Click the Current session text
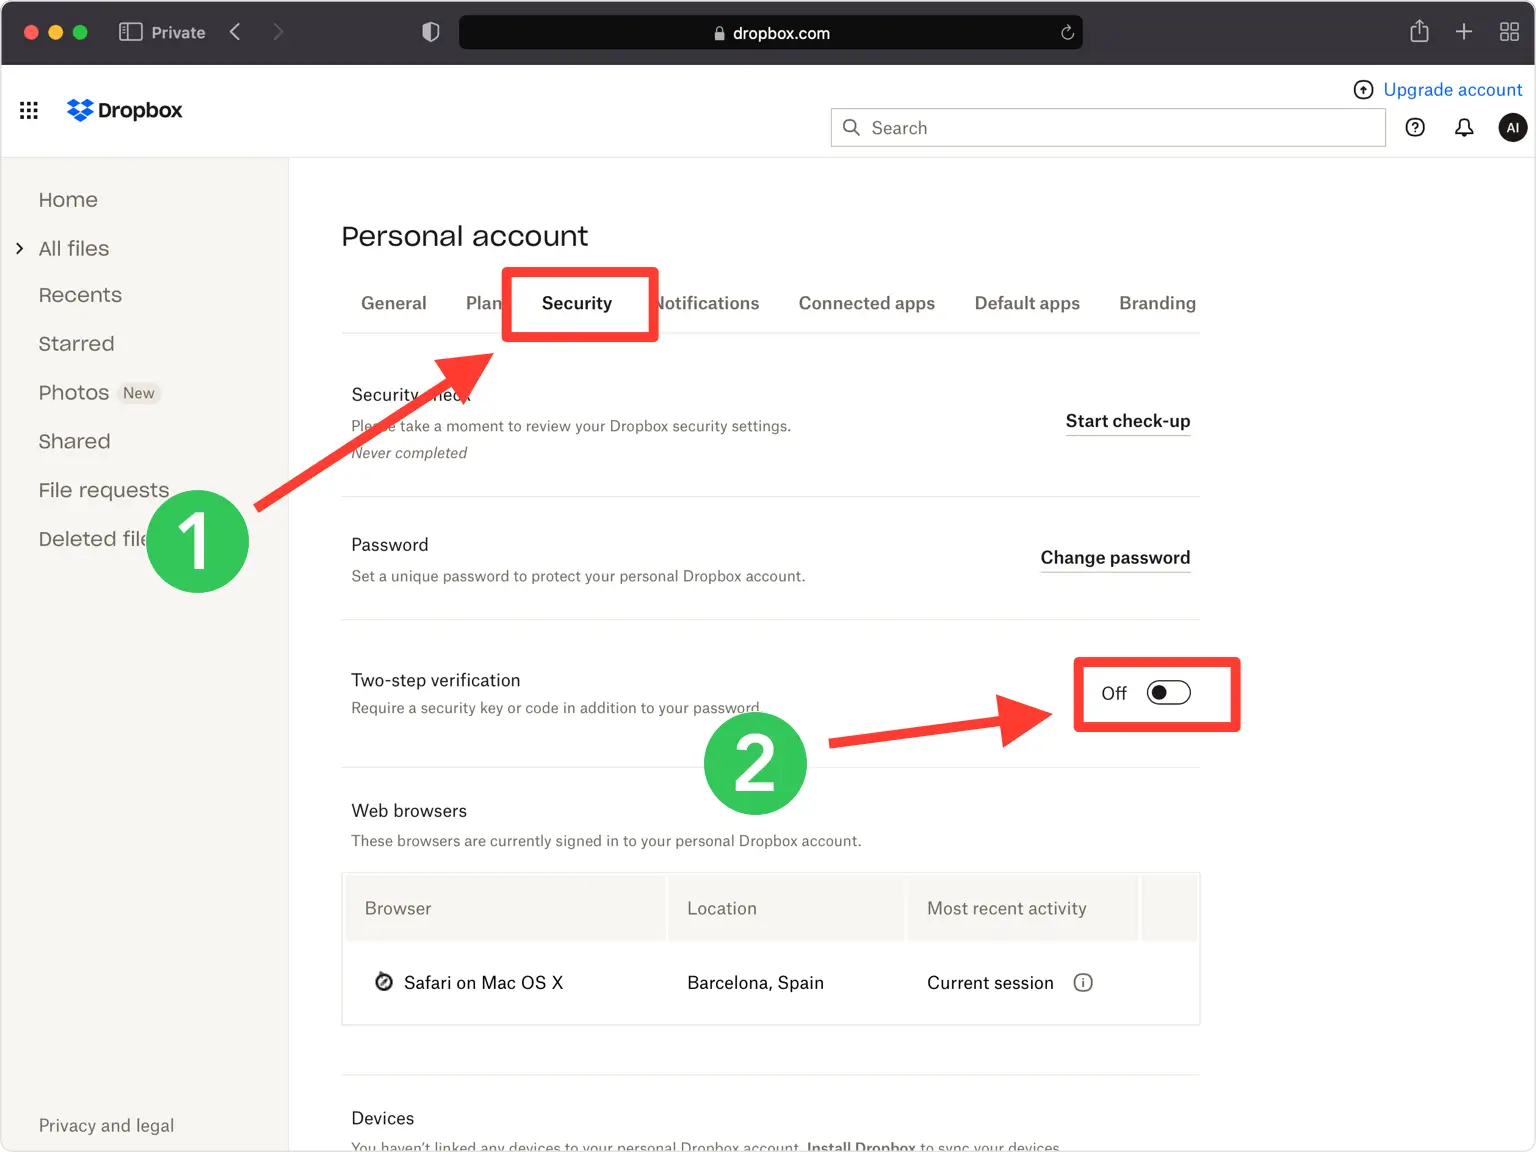Image resolution: width=1536 pixels, height=1152 pixels. (x=990, y=983)
